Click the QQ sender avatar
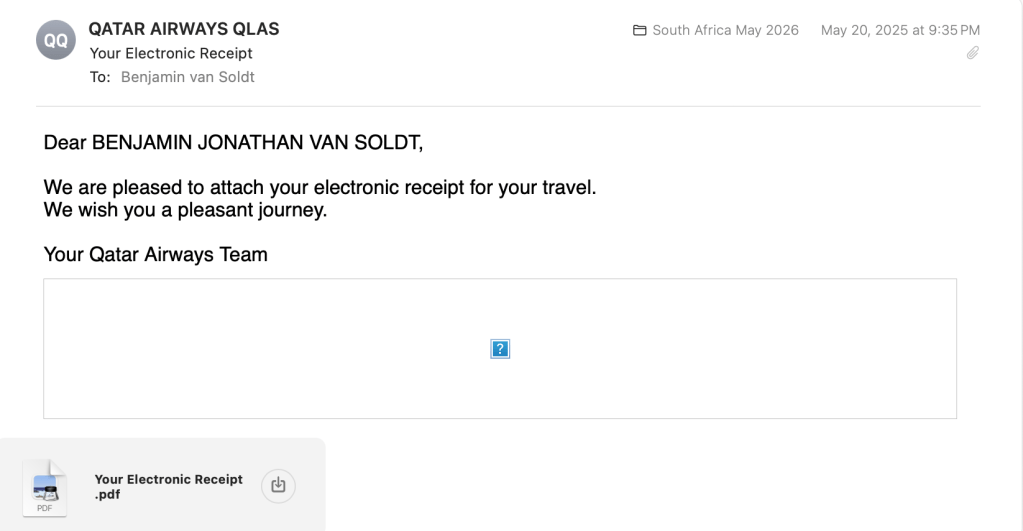Image resolution: width=1023 pixels, height=531 pixels. pos(56,40)
